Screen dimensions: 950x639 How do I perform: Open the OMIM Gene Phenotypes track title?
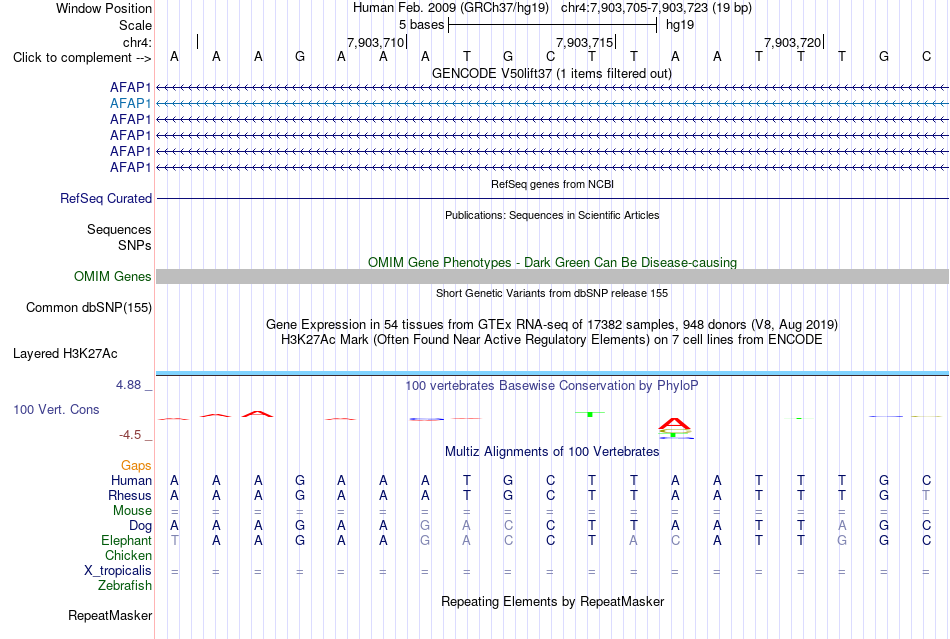(x=552, y=262)
